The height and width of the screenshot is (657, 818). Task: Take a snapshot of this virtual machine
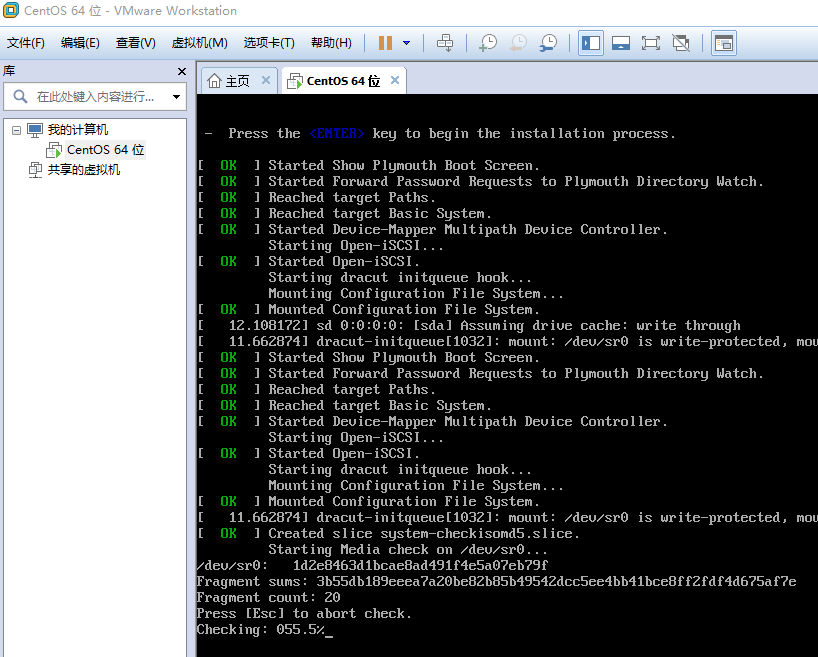pyautogui.click(x=488, y=43)
